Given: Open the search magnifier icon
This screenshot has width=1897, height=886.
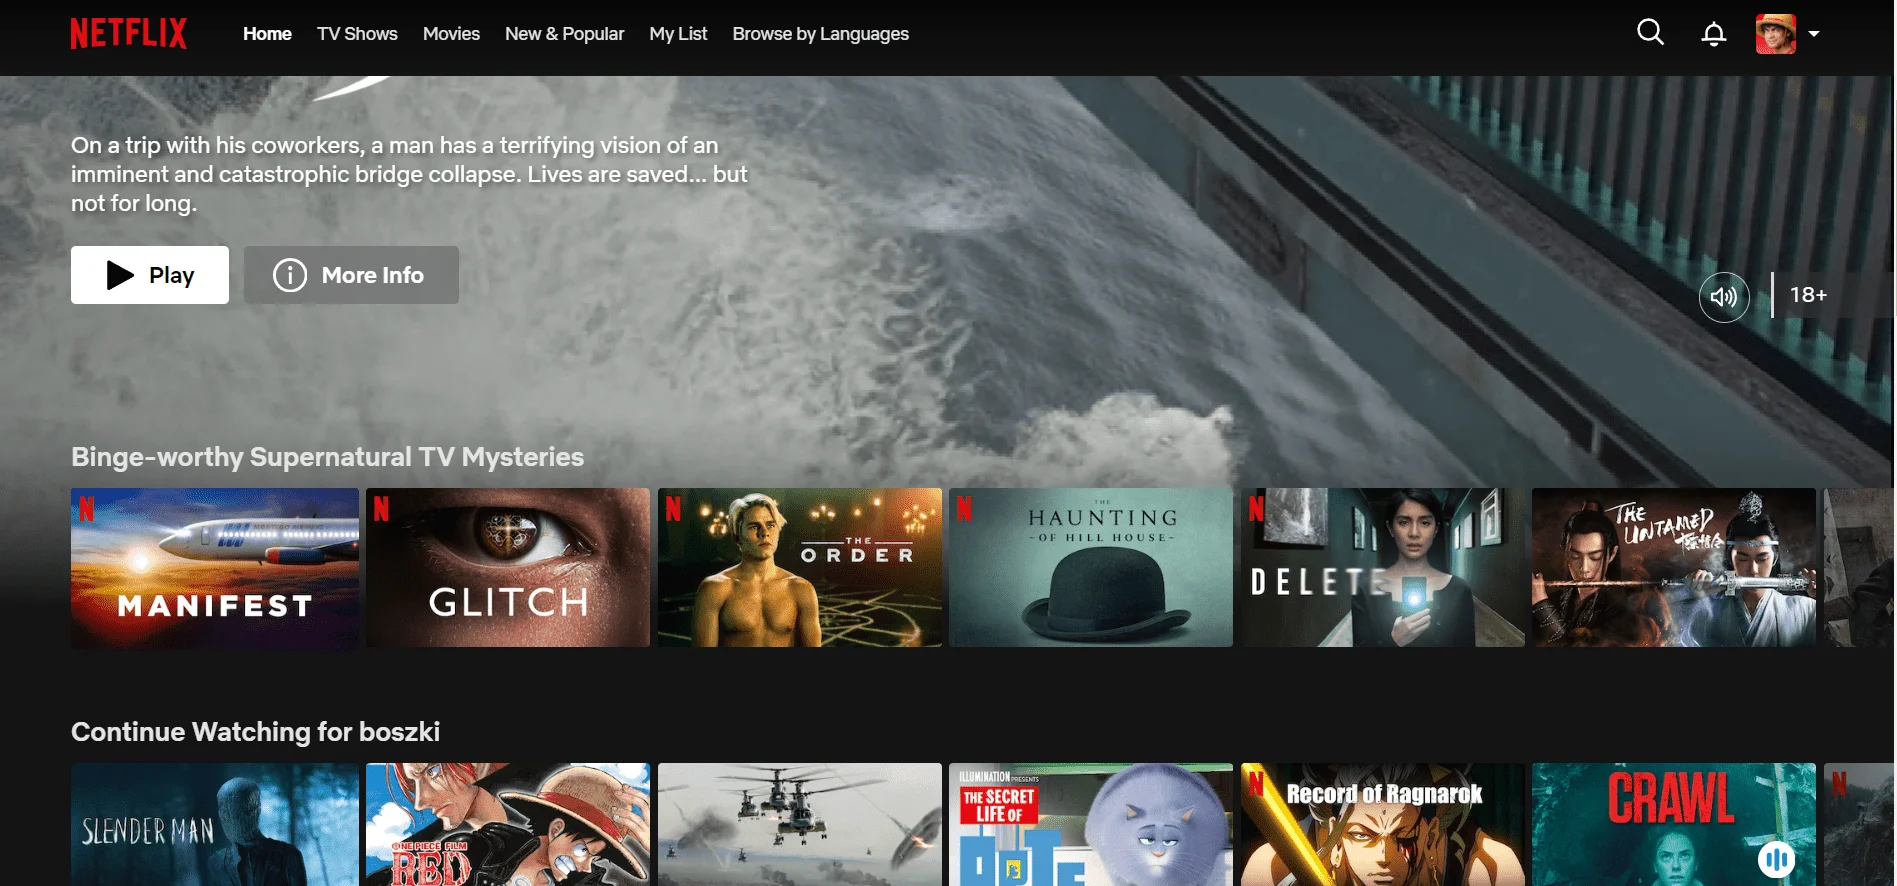Looking at the screenshot, I should point(1650,33).
